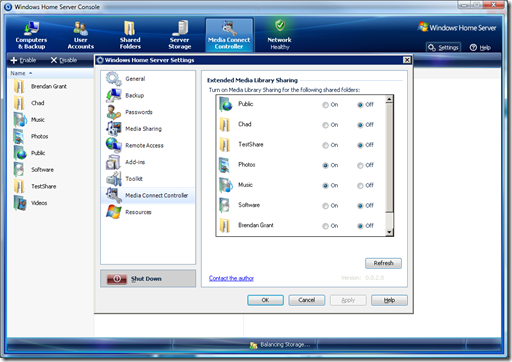Click the Backup settings icon
Screen dimensions: 512x362
(114, 96)
